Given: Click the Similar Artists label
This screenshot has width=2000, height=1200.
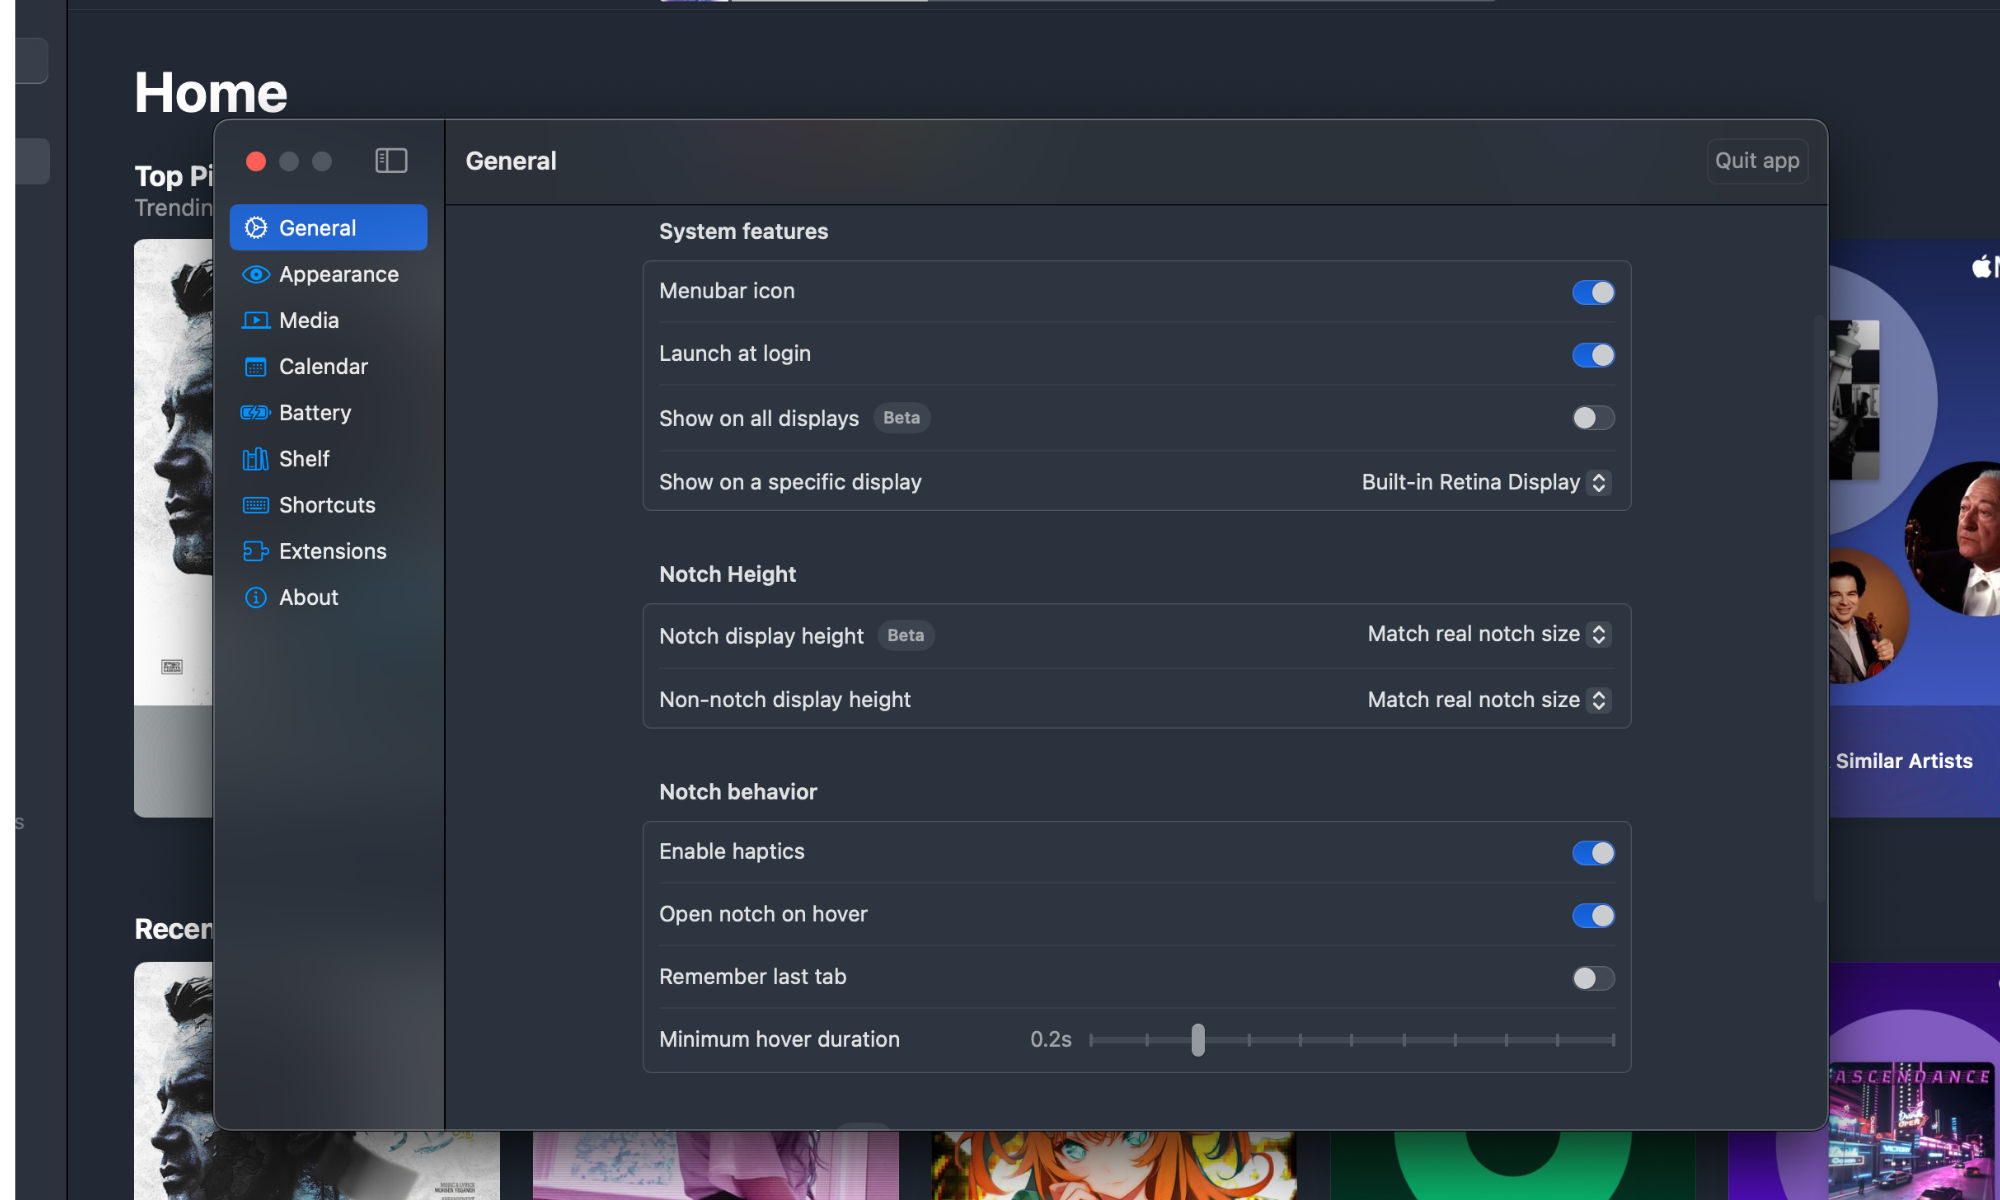Looking at the screenshot, I should point(1904,761).
